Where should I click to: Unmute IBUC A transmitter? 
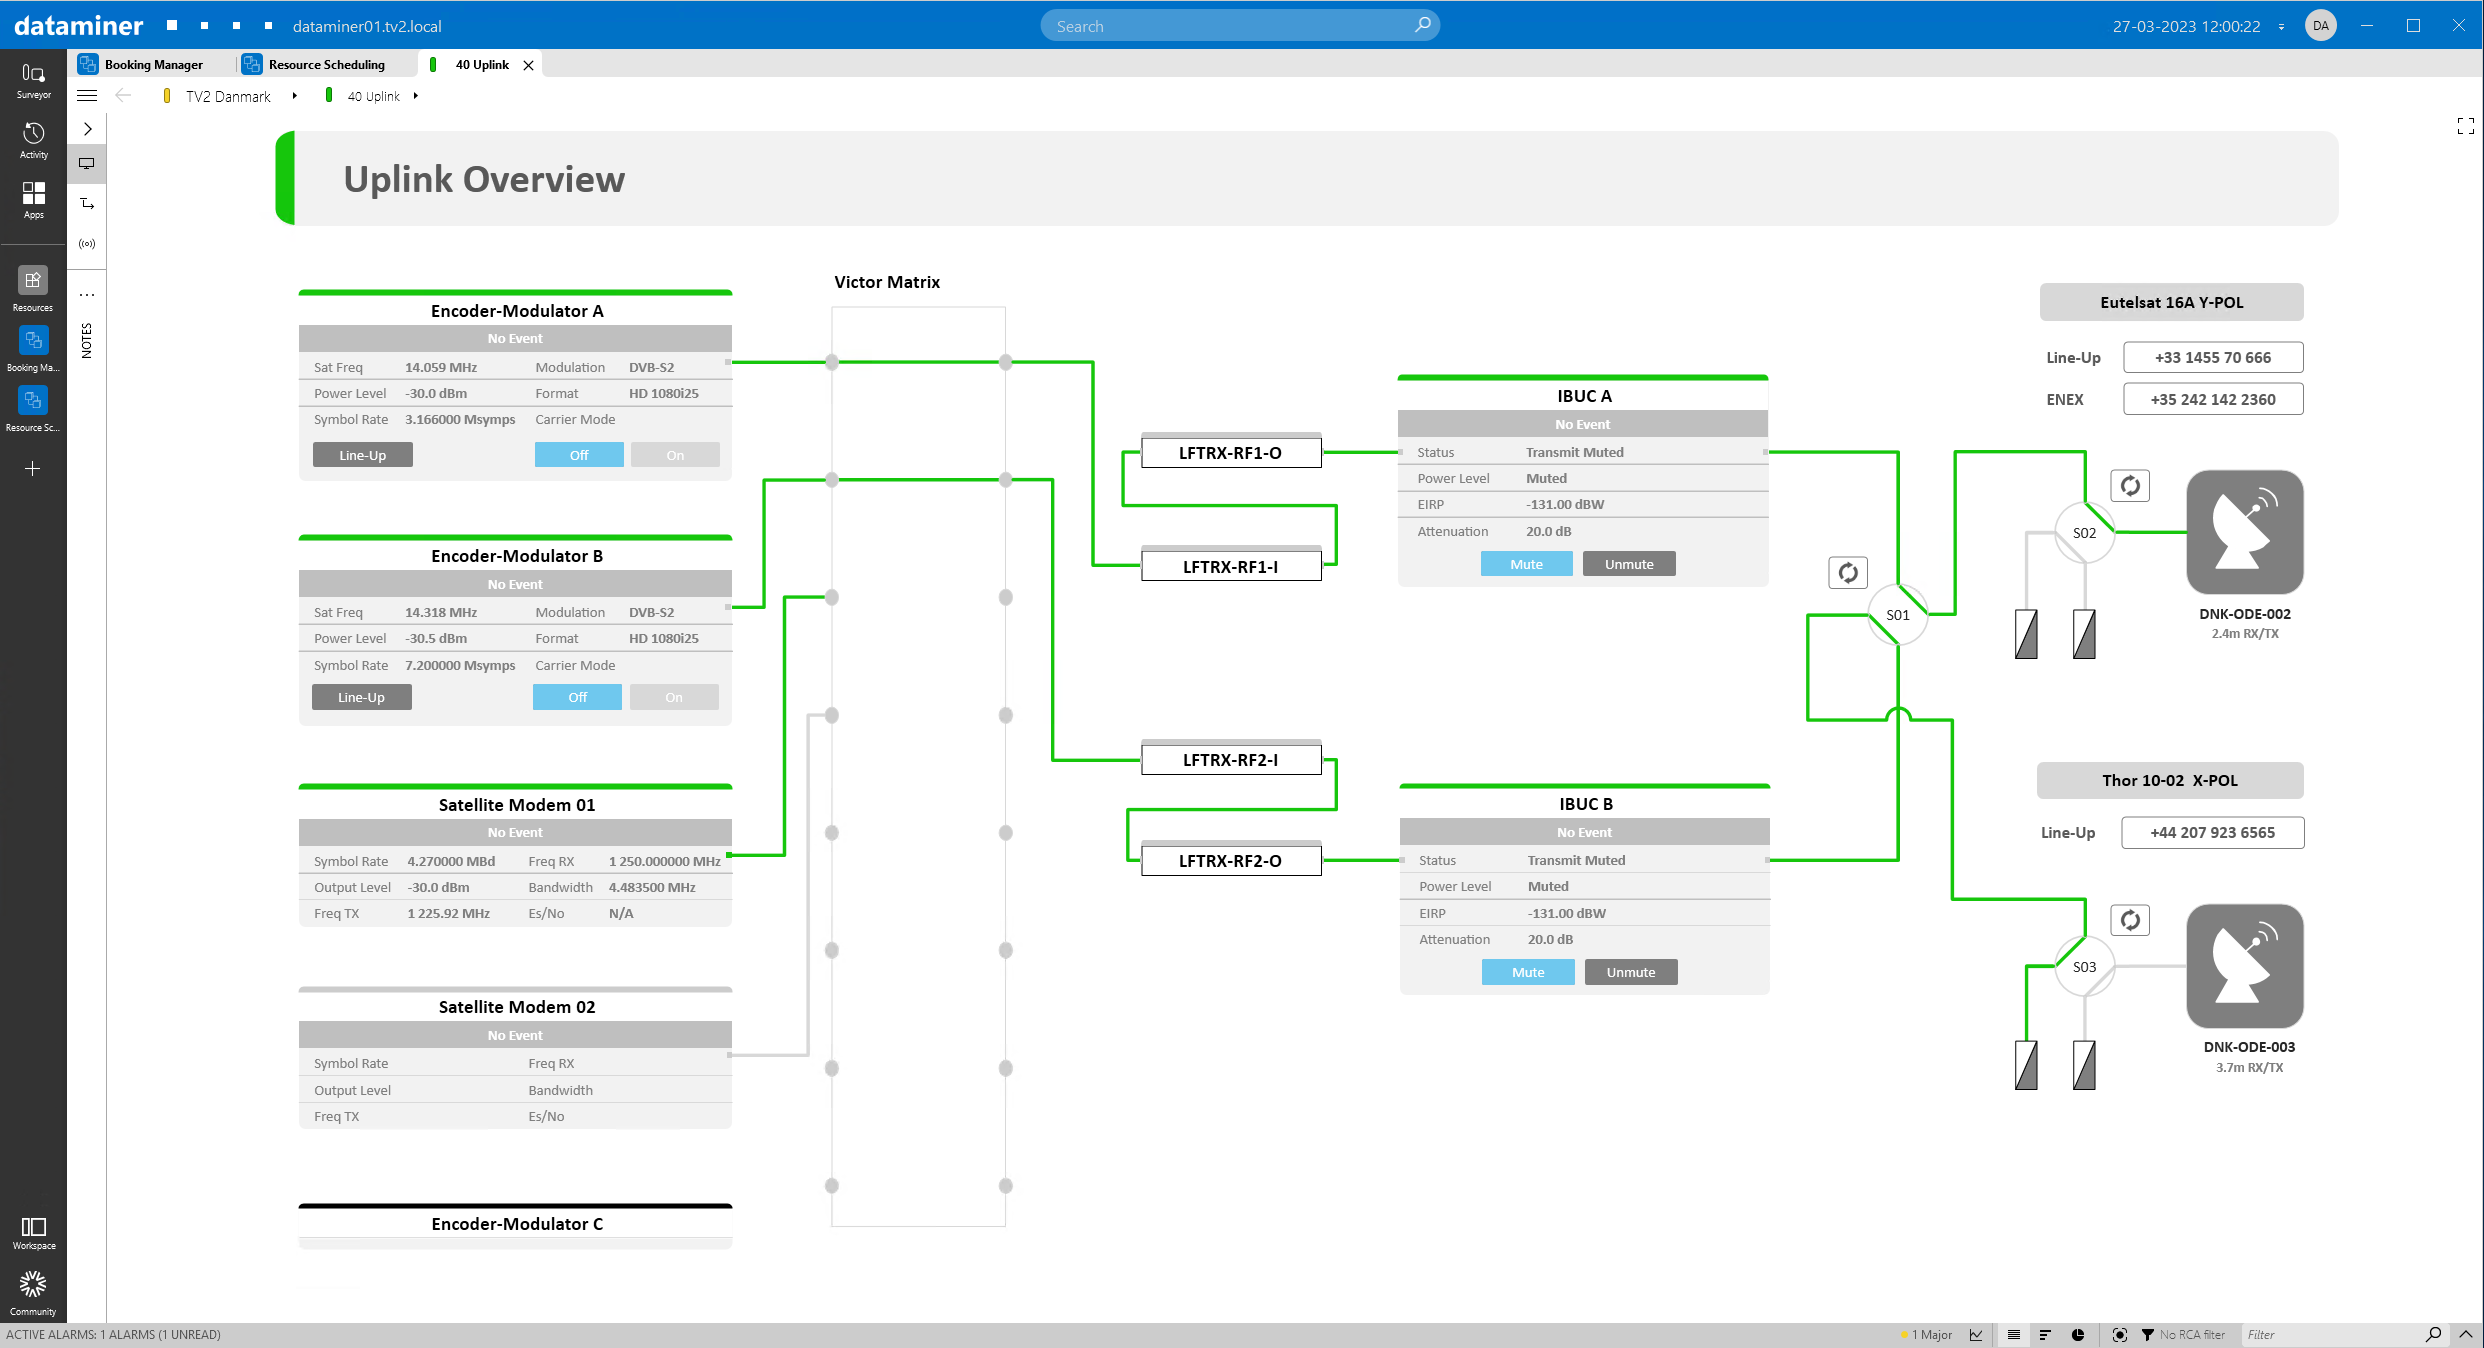[x=1629, y=564]
